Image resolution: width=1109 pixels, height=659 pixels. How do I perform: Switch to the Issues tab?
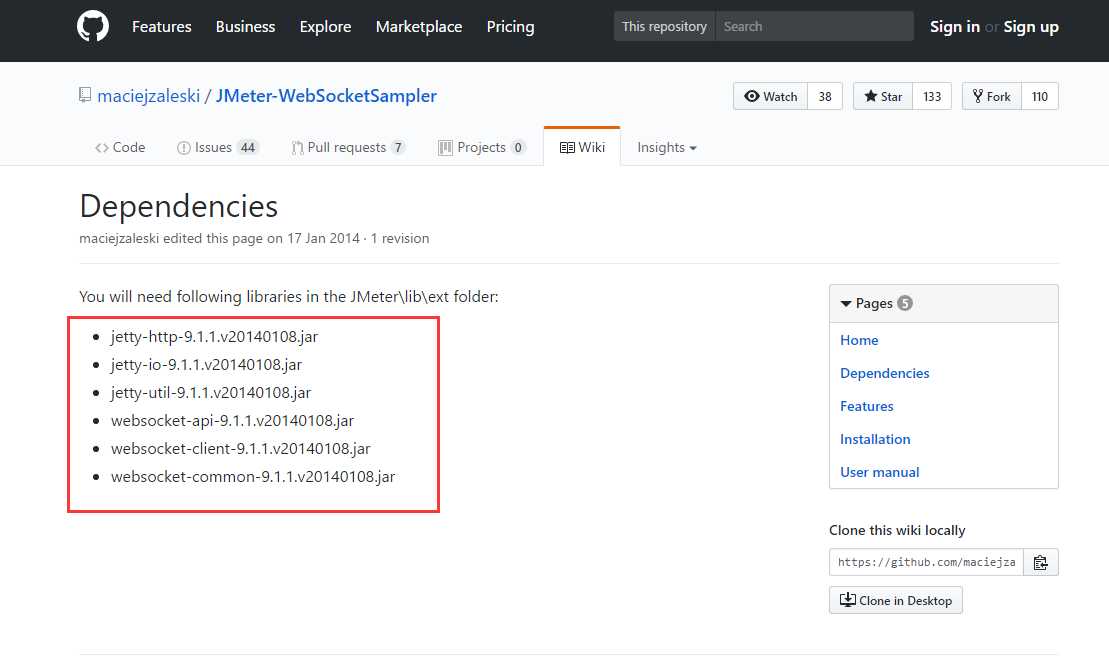tap(218, 147)
